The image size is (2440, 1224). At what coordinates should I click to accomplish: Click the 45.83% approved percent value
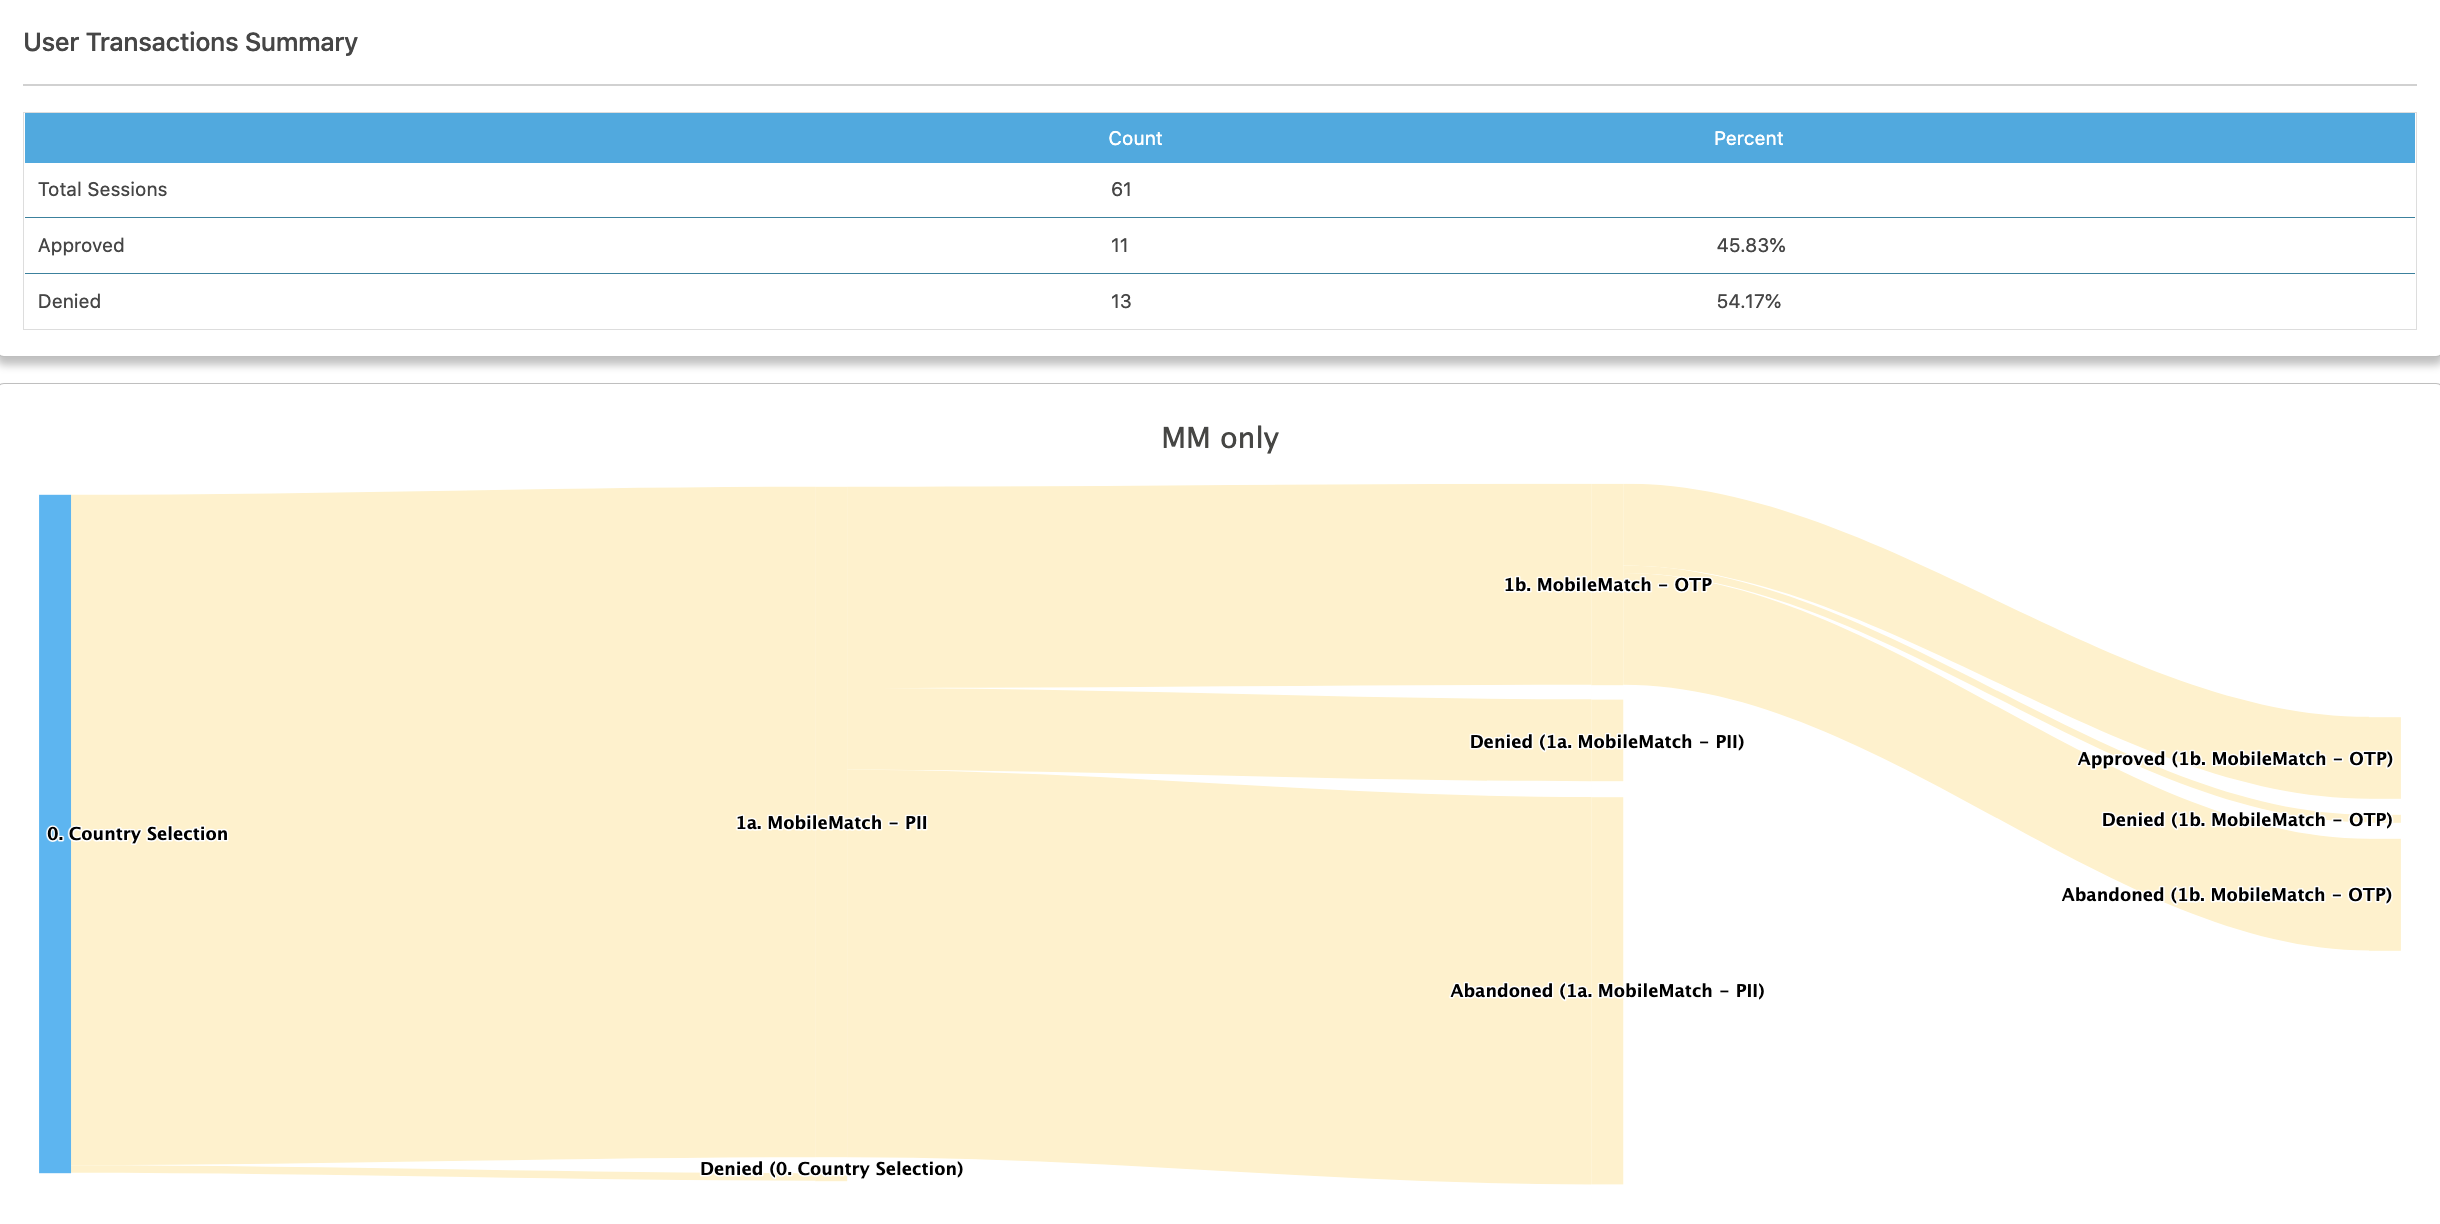coord(1750,245)
